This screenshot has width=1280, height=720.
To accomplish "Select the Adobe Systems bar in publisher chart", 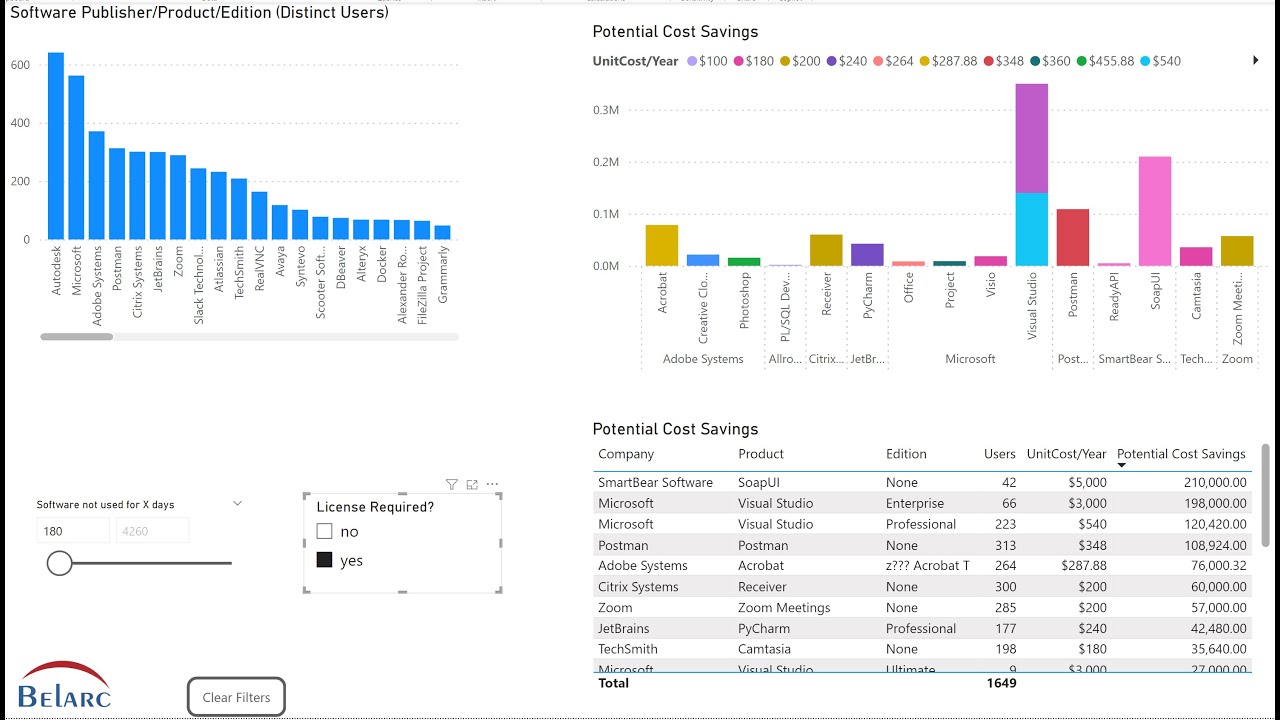I will click(97, 186).
